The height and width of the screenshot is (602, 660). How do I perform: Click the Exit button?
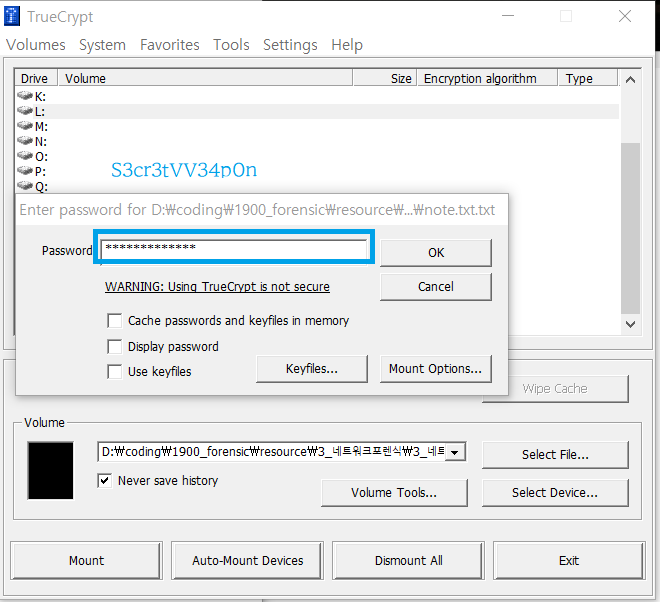569,561
